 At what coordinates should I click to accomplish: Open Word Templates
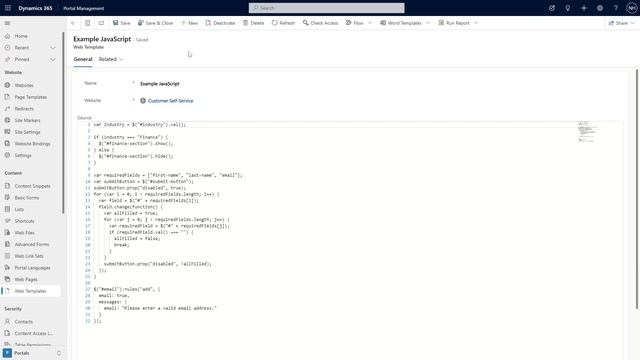401,23
